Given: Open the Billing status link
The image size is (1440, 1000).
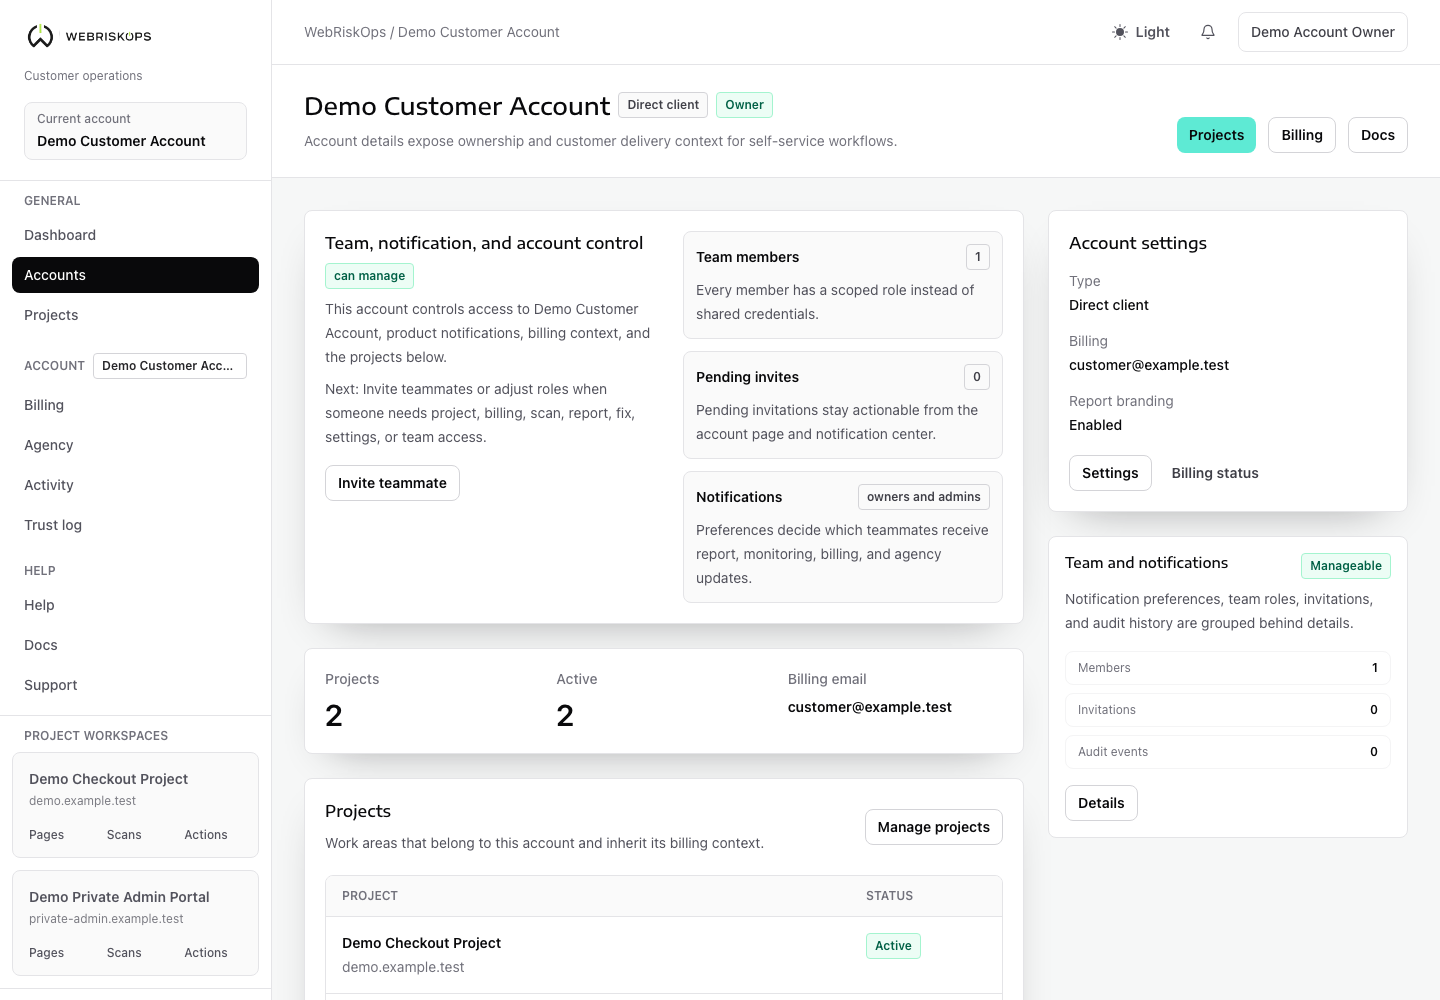Looking at the screenshot, I should [1215, 473].
